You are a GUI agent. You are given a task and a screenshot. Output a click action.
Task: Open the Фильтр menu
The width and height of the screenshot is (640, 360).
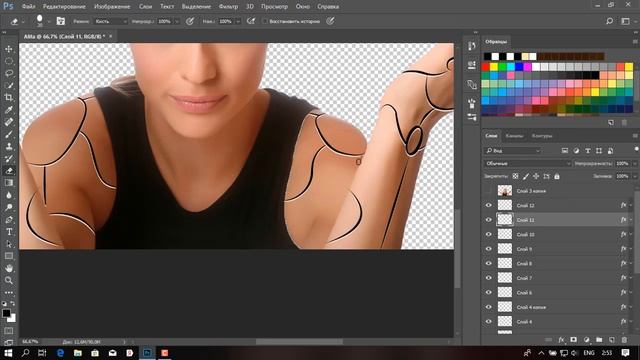click(228, 7)
